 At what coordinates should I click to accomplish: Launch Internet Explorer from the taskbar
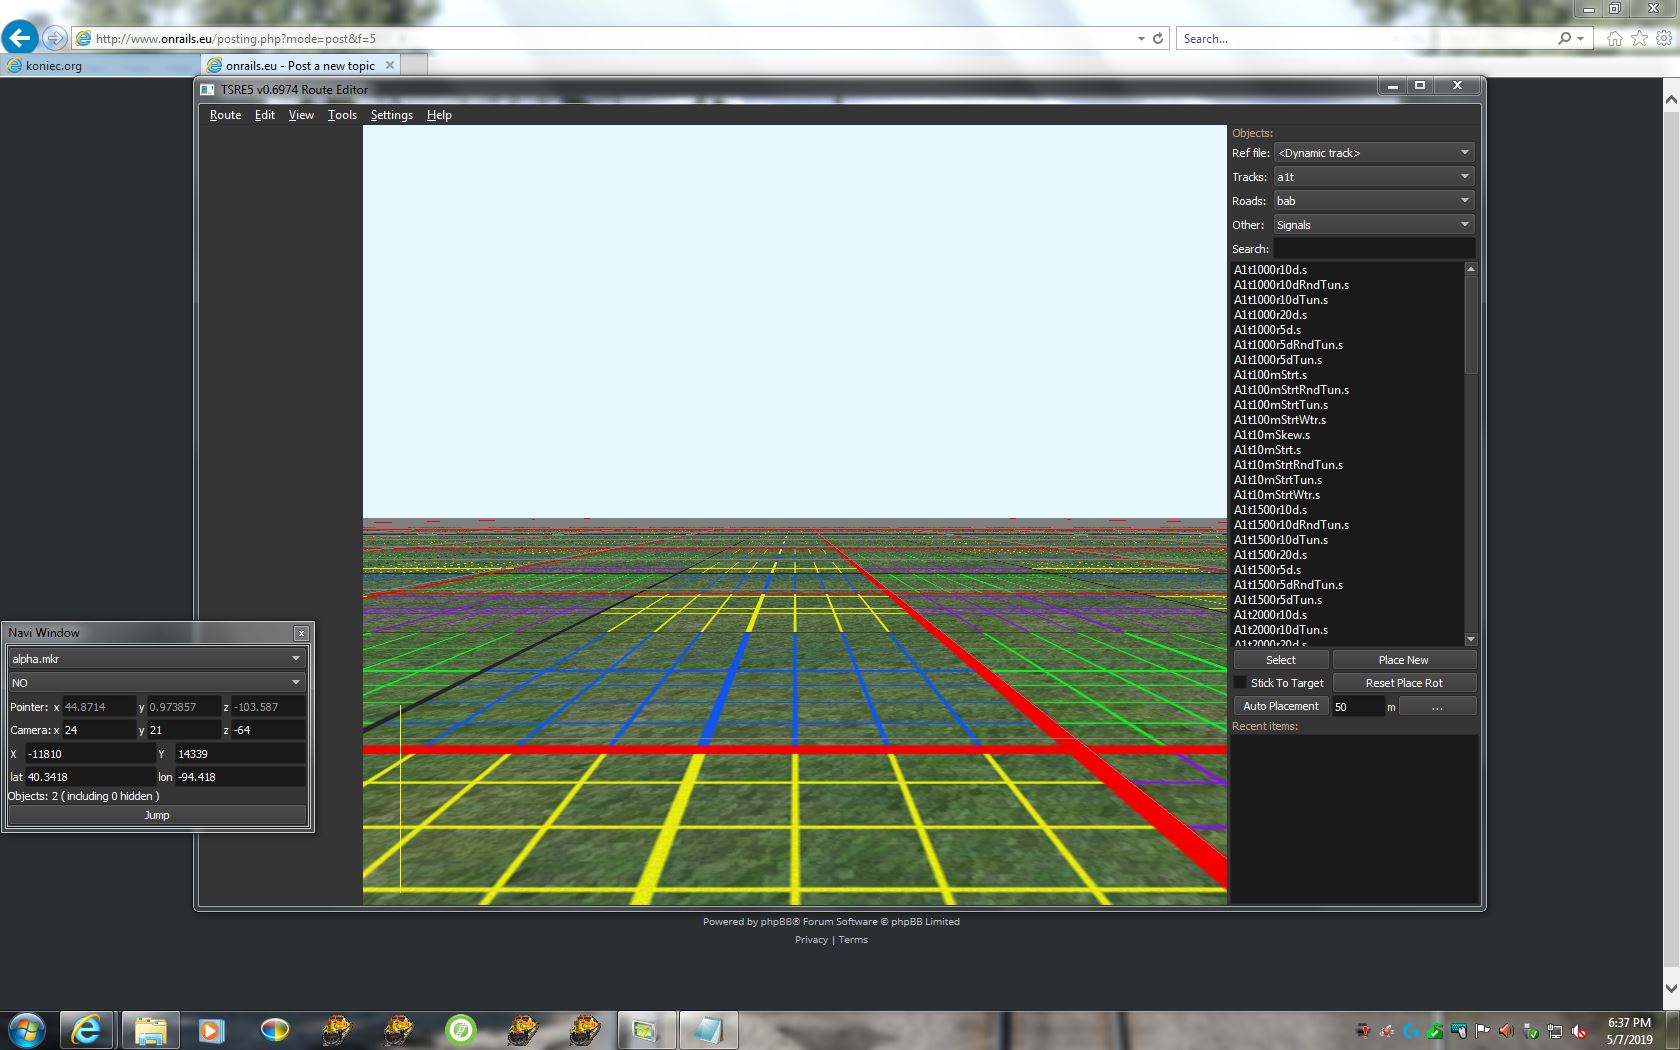[x=87, y=1030]
